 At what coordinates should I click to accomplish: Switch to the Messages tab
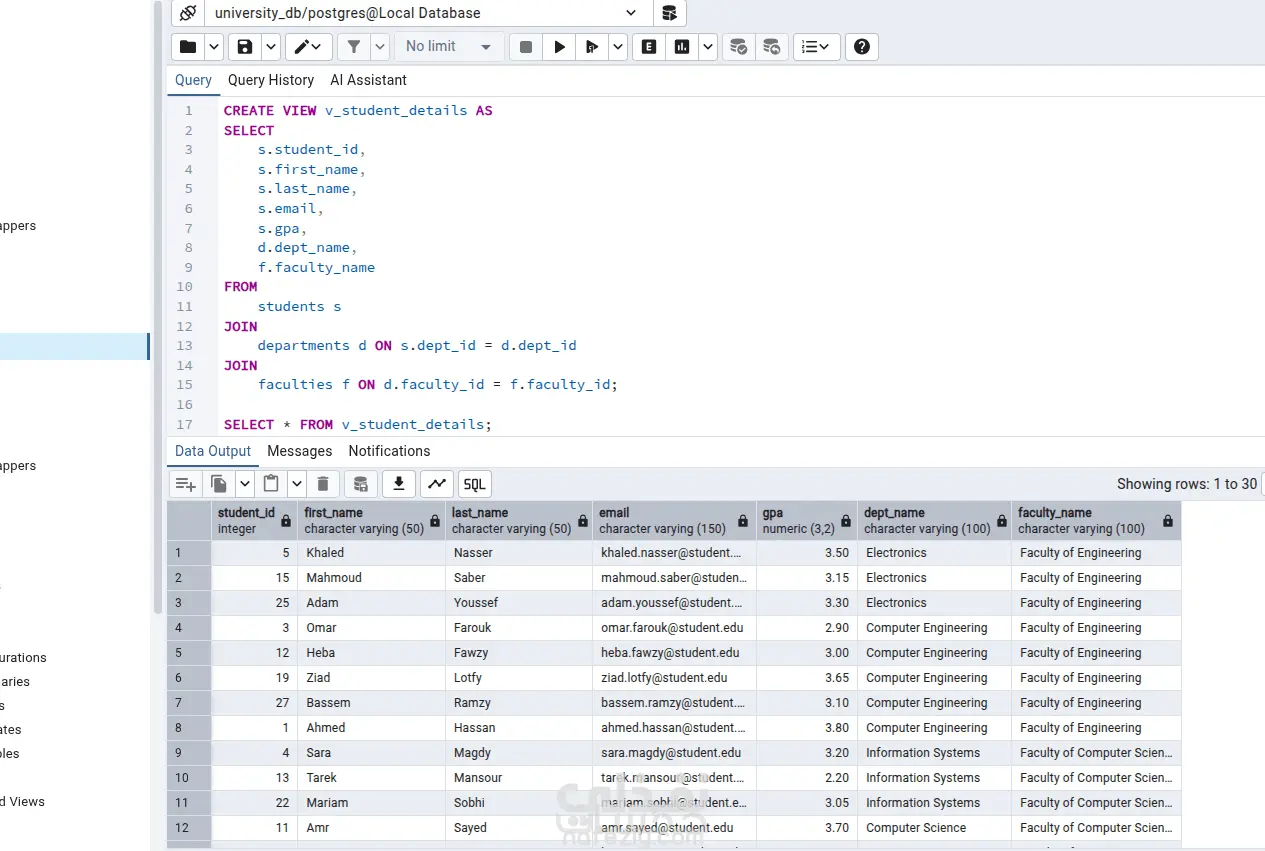tap(299, 451)
